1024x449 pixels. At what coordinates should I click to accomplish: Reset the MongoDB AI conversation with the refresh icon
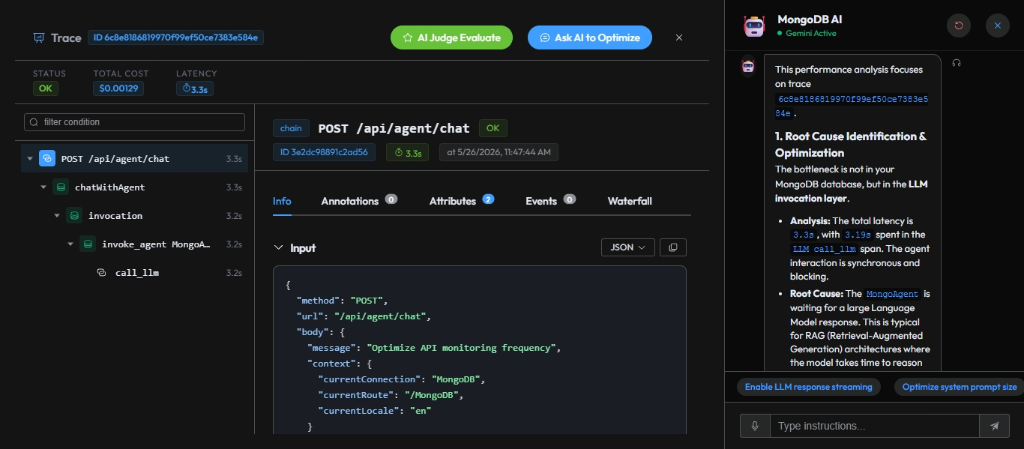(x=959, y=25)
